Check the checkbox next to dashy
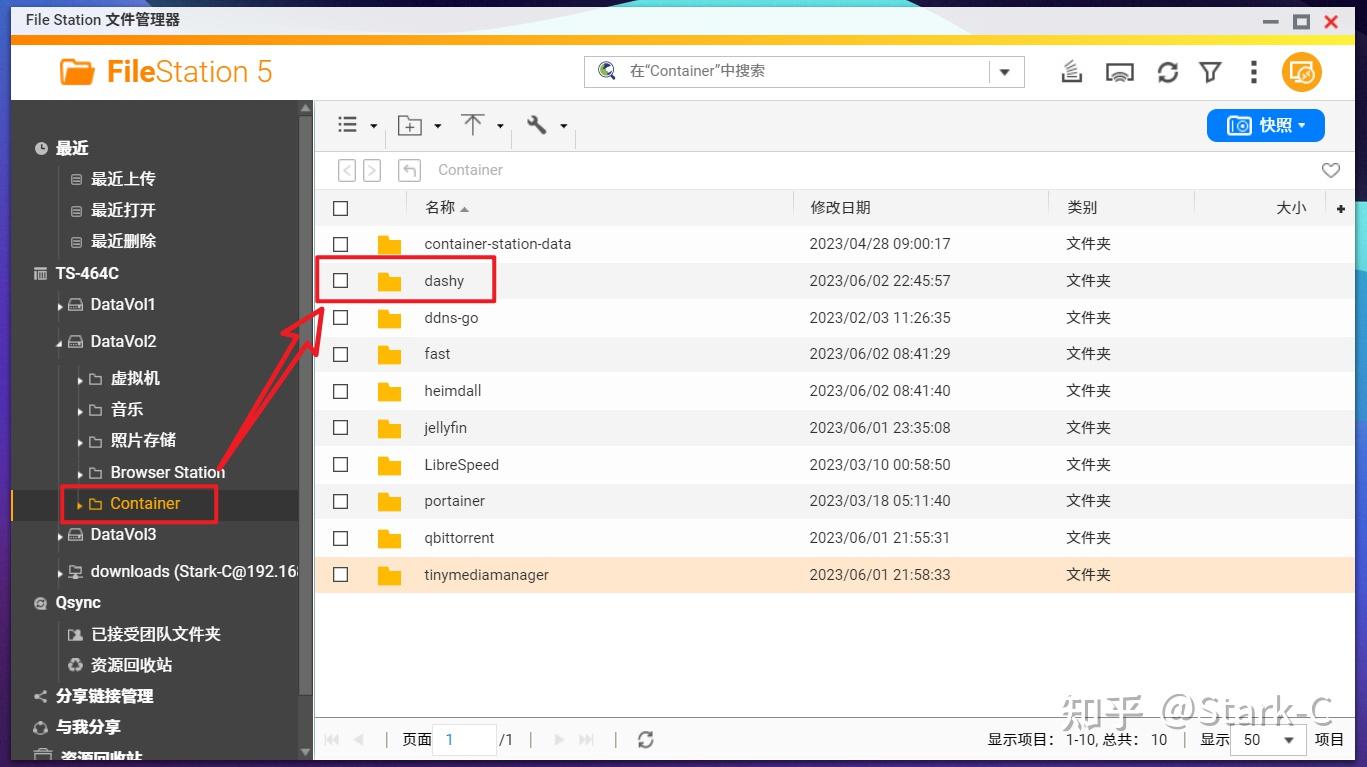Viewport: 1367px width, 767px height. click(x=340, y=281)
